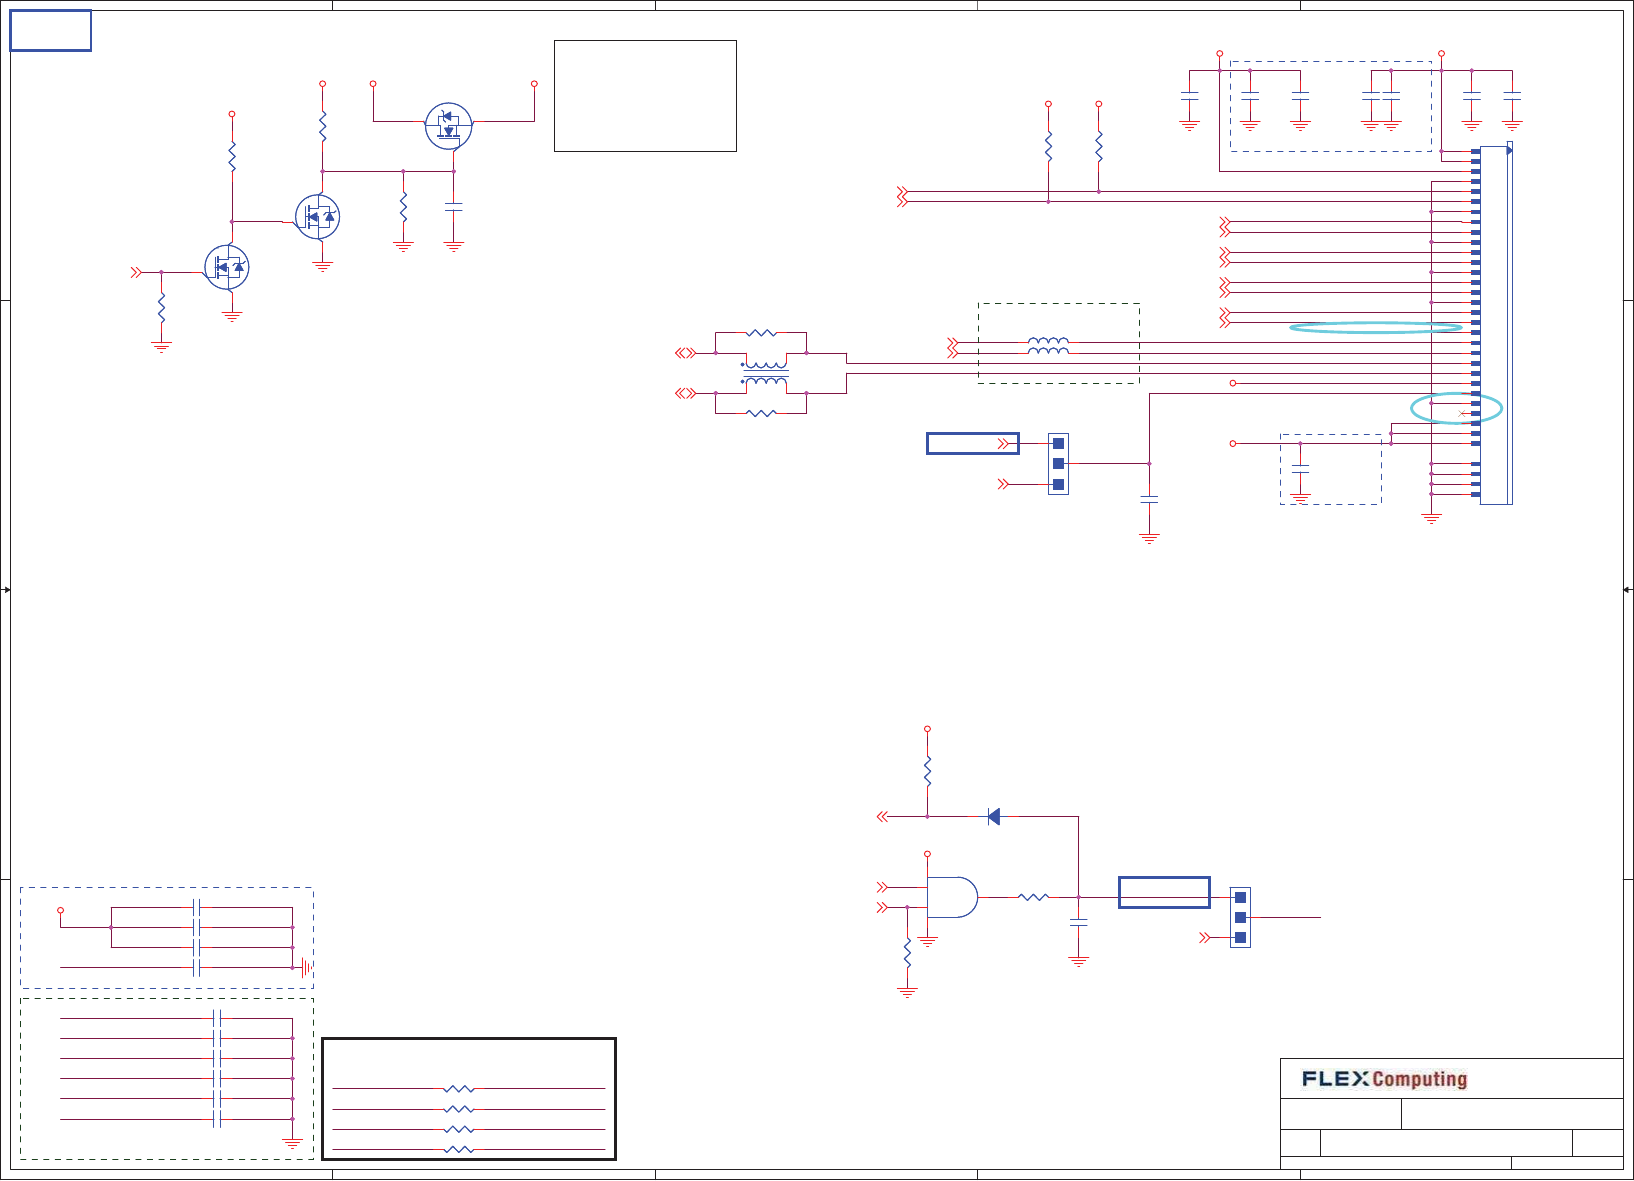Select the topmost MOSFET between two power pins
This screenshot has width=1634, height=1181.
coord(448,126)
